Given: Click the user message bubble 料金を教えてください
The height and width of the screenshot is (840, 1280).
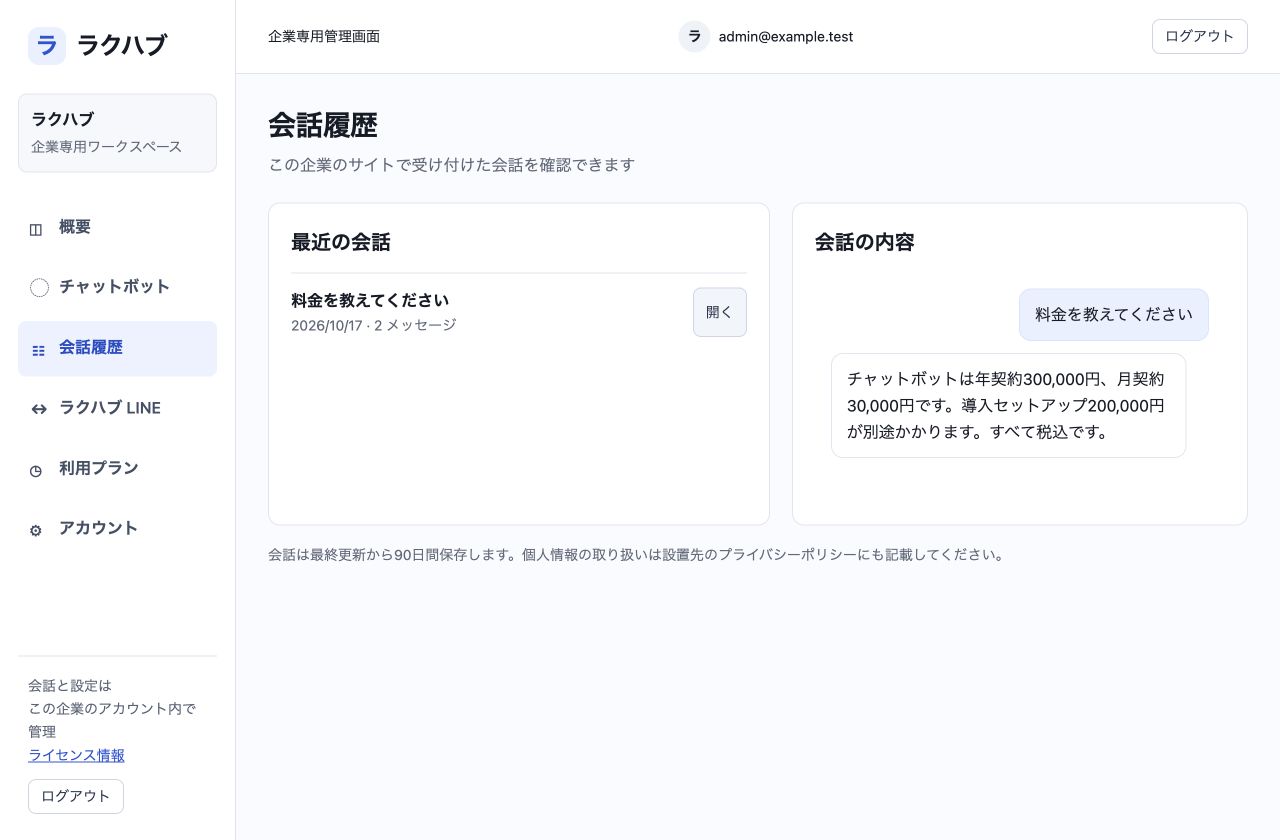Looking at the screenshot, I should coord(1114,314).
